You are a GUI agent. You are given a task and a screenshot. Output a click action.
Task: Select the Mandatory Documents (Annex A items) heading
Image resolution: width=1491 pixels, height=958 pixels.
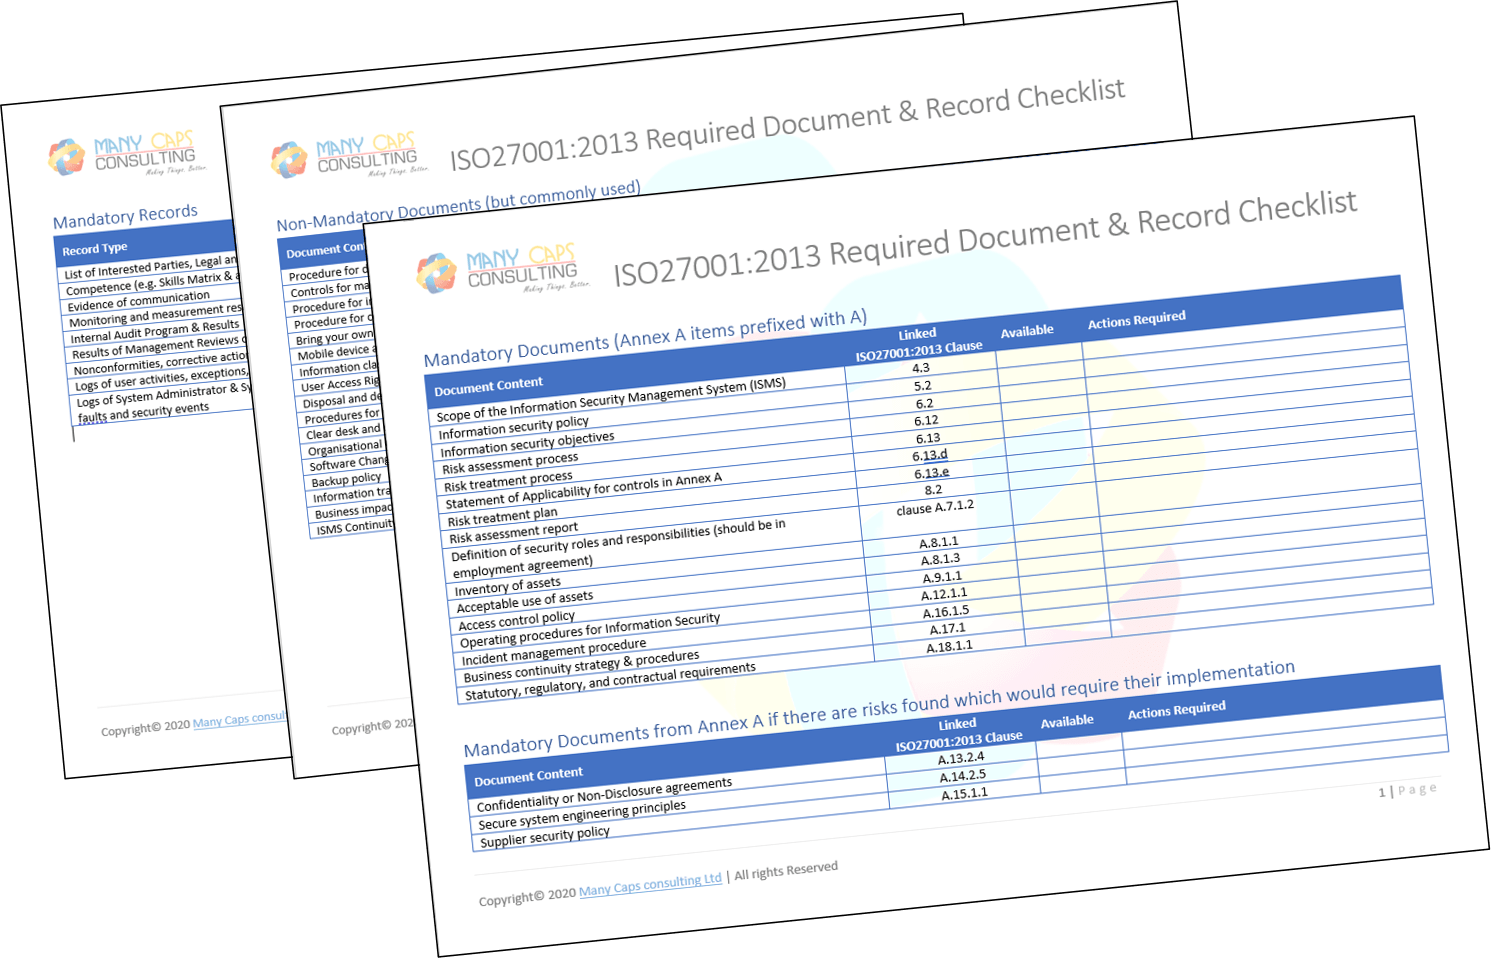coord(644,337)
